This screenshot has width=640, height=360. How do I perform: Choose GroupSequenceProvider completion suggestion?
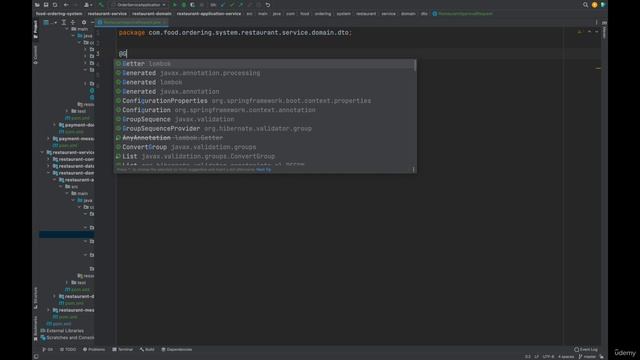pyautogui.click(x=264, y=129)
